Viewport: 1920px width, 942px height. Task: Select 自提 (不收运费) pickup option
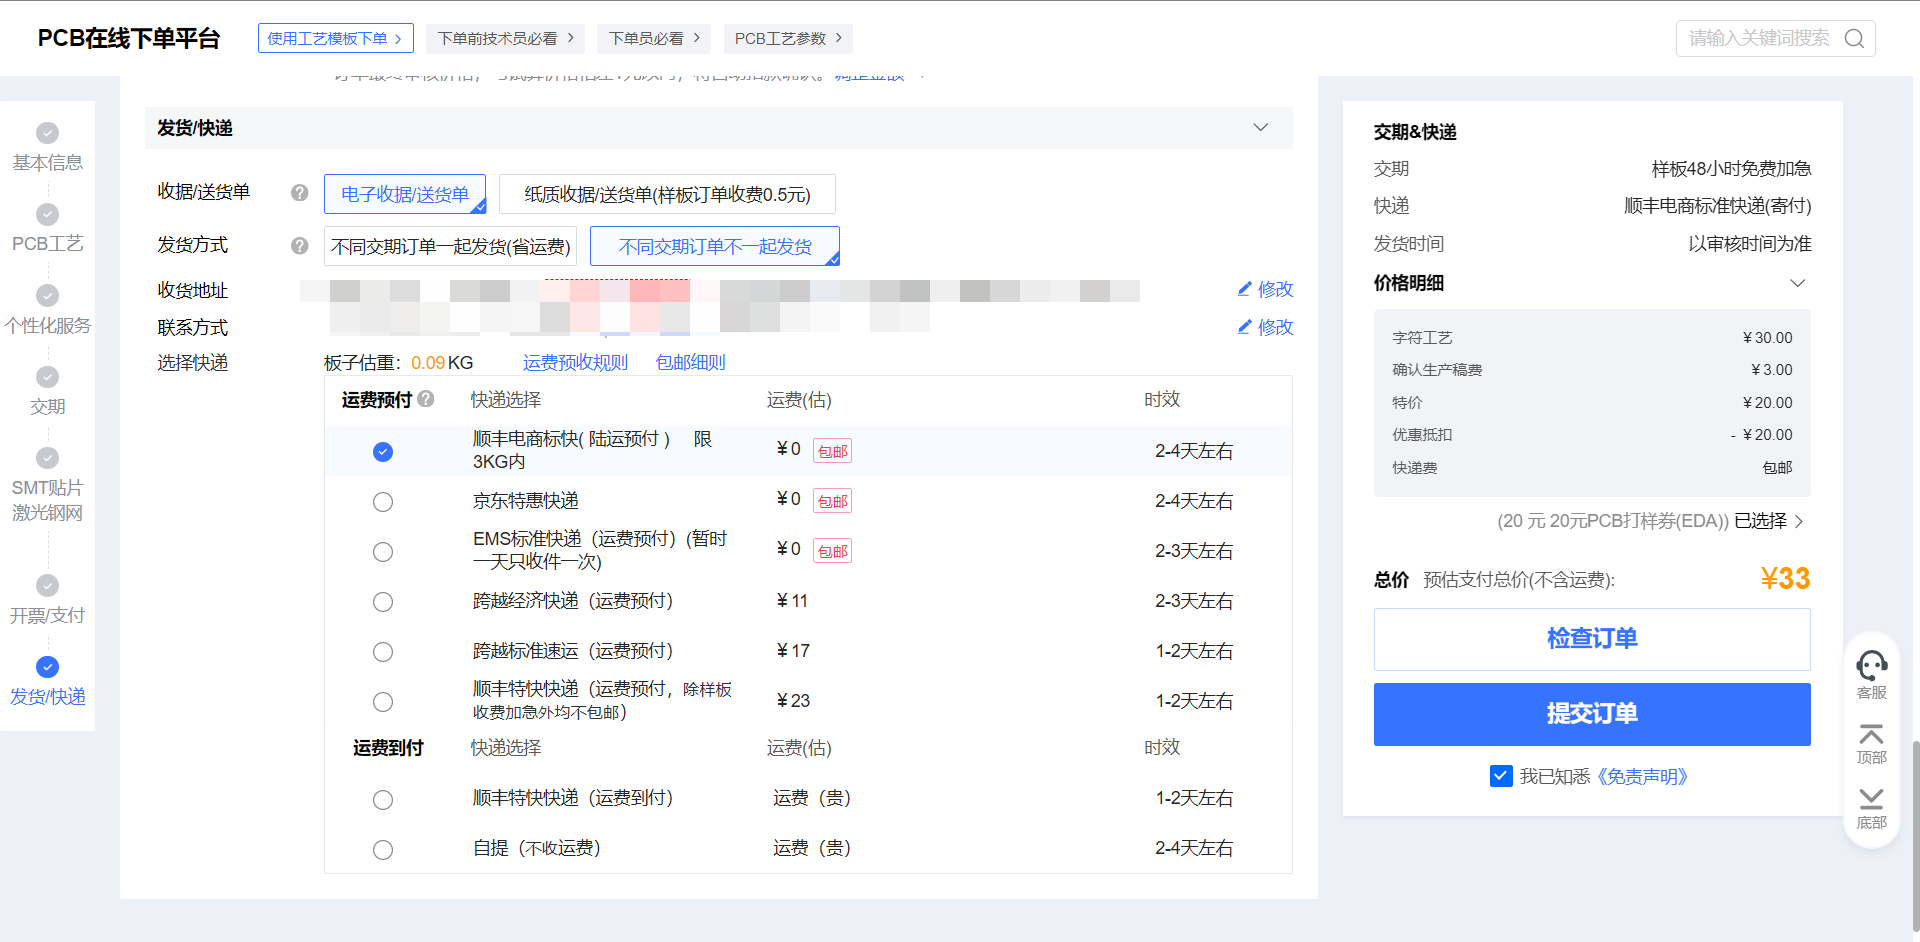(x=383, y=850)
